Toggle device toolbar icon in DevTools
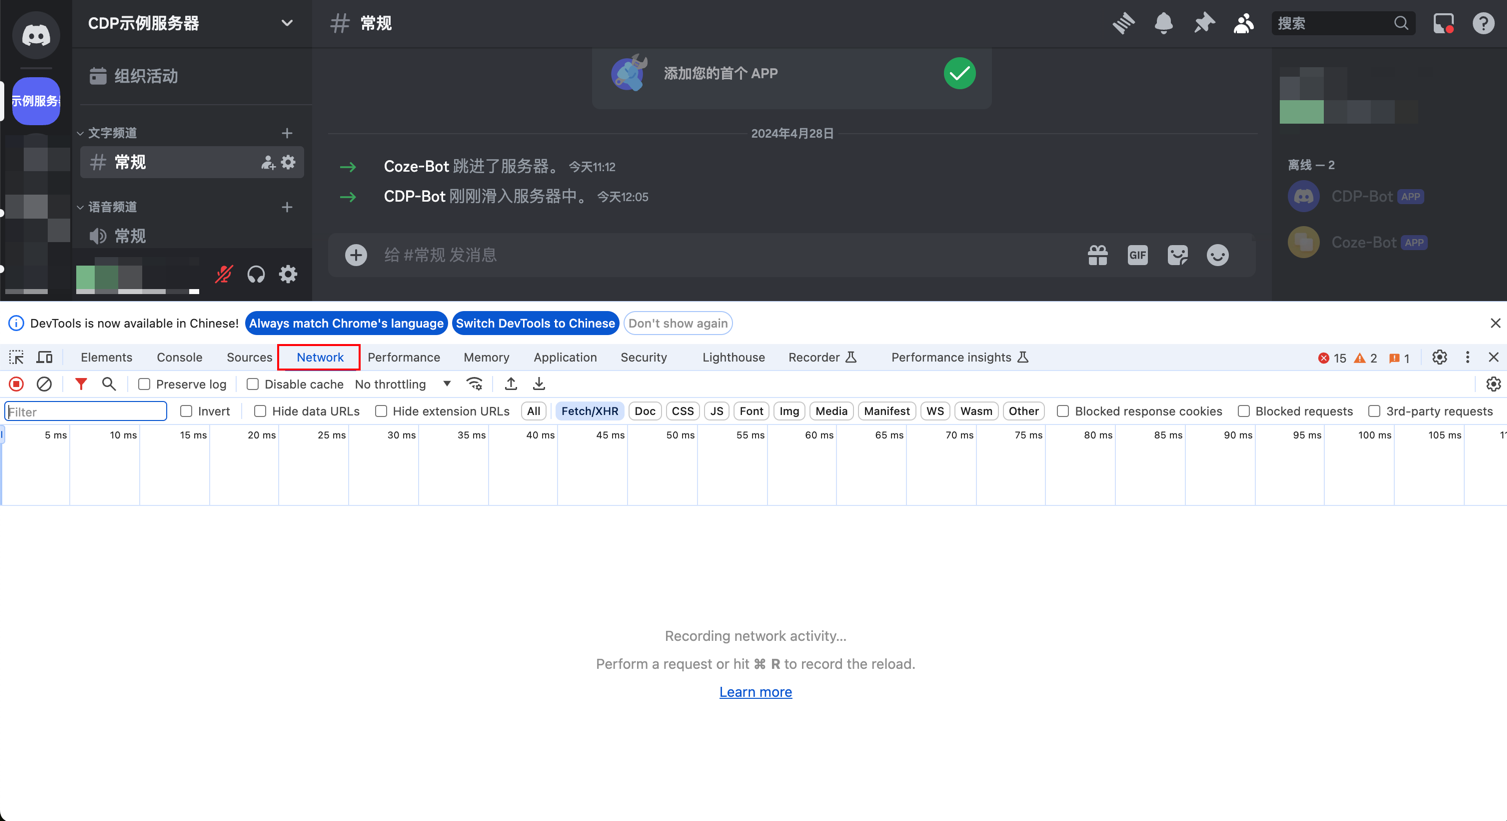The width and height of the screenshot is (1507, 821). 45,357
